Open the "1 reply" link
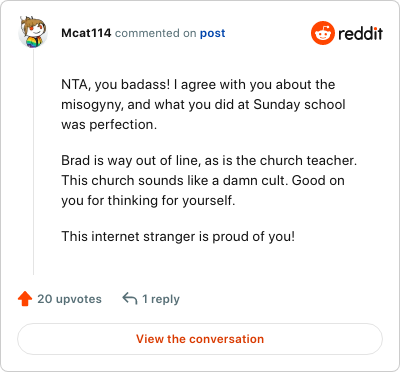400x372 pixels. pos(161,299)
